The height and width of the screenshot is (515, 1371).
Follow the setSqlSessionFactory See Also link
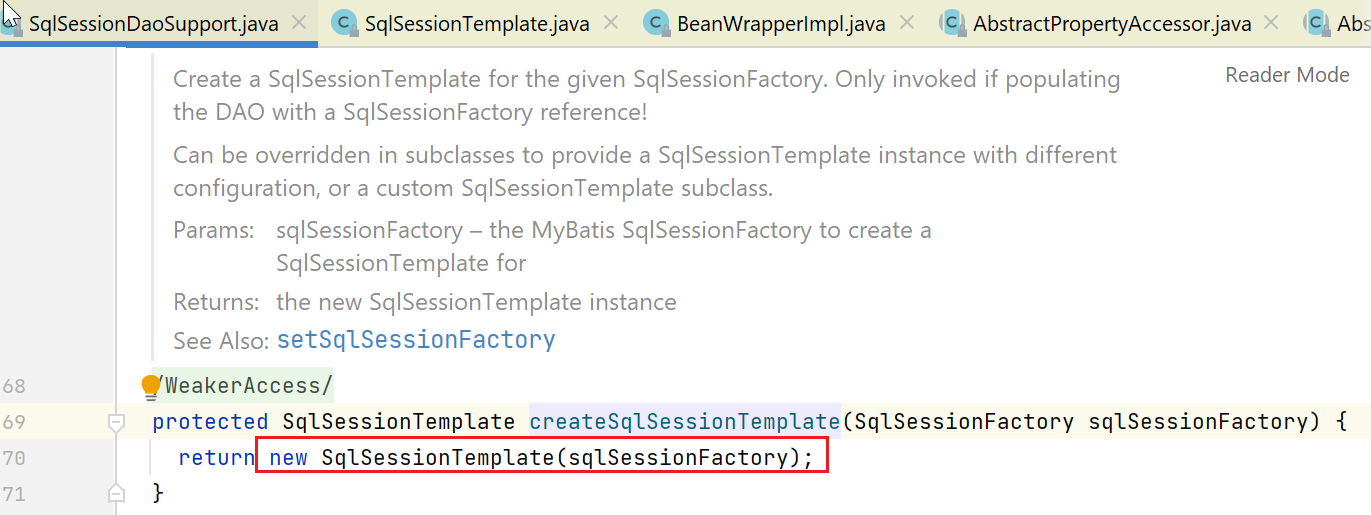coord(416,340)
